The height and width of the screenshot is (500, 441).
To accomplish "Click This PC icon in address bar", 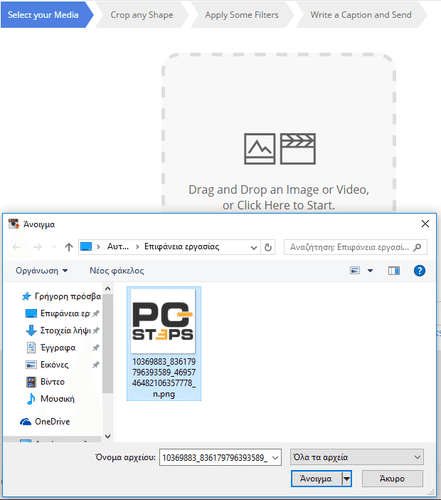I will (86, 247).
